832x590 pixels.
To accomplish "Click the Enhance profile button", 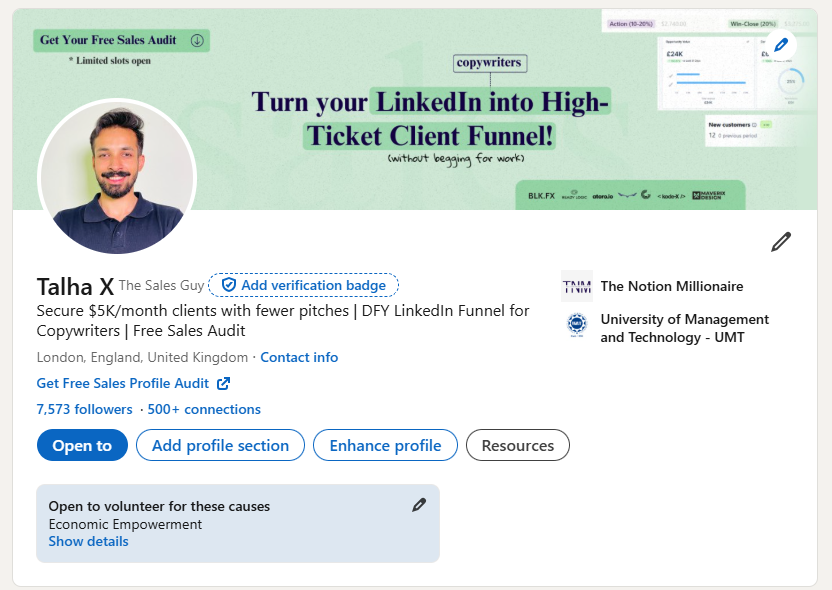I will tap(385, 446).
